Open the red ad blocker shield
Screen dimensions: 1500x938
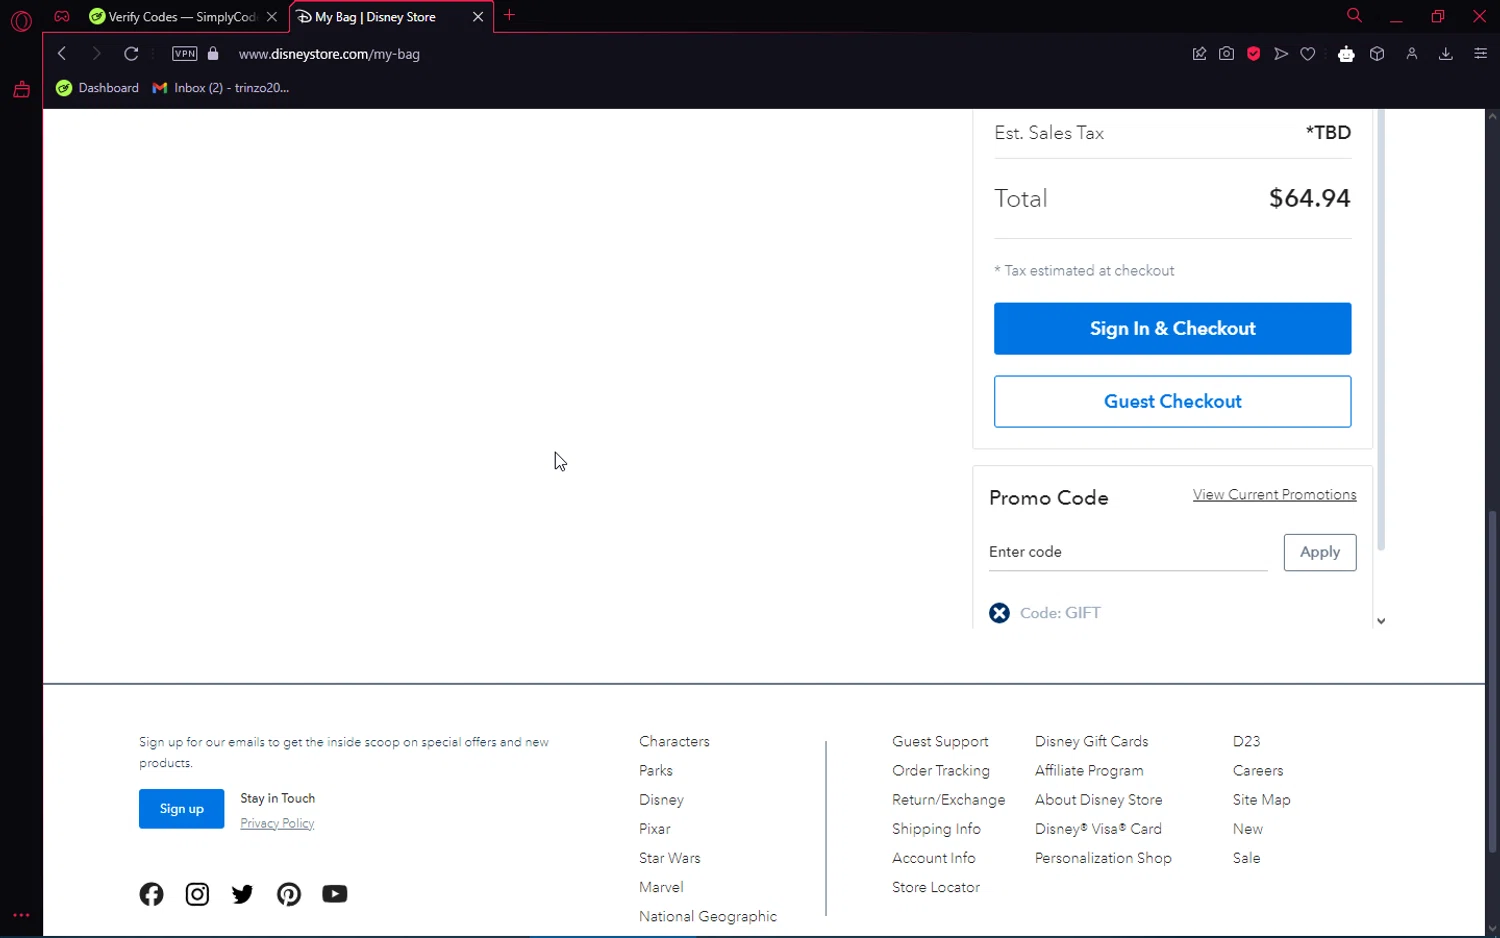click(x=1253, y=54)
